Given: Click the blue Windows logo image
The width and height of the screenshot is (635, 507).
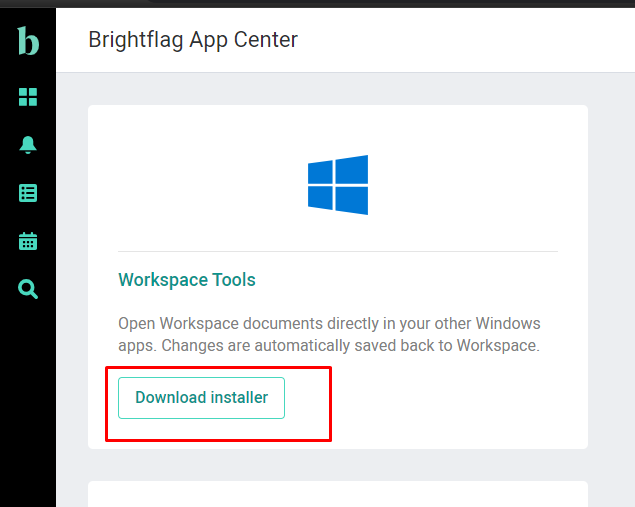Looking at the screenshot, I should pyautogui.click(x=338, y=185).
